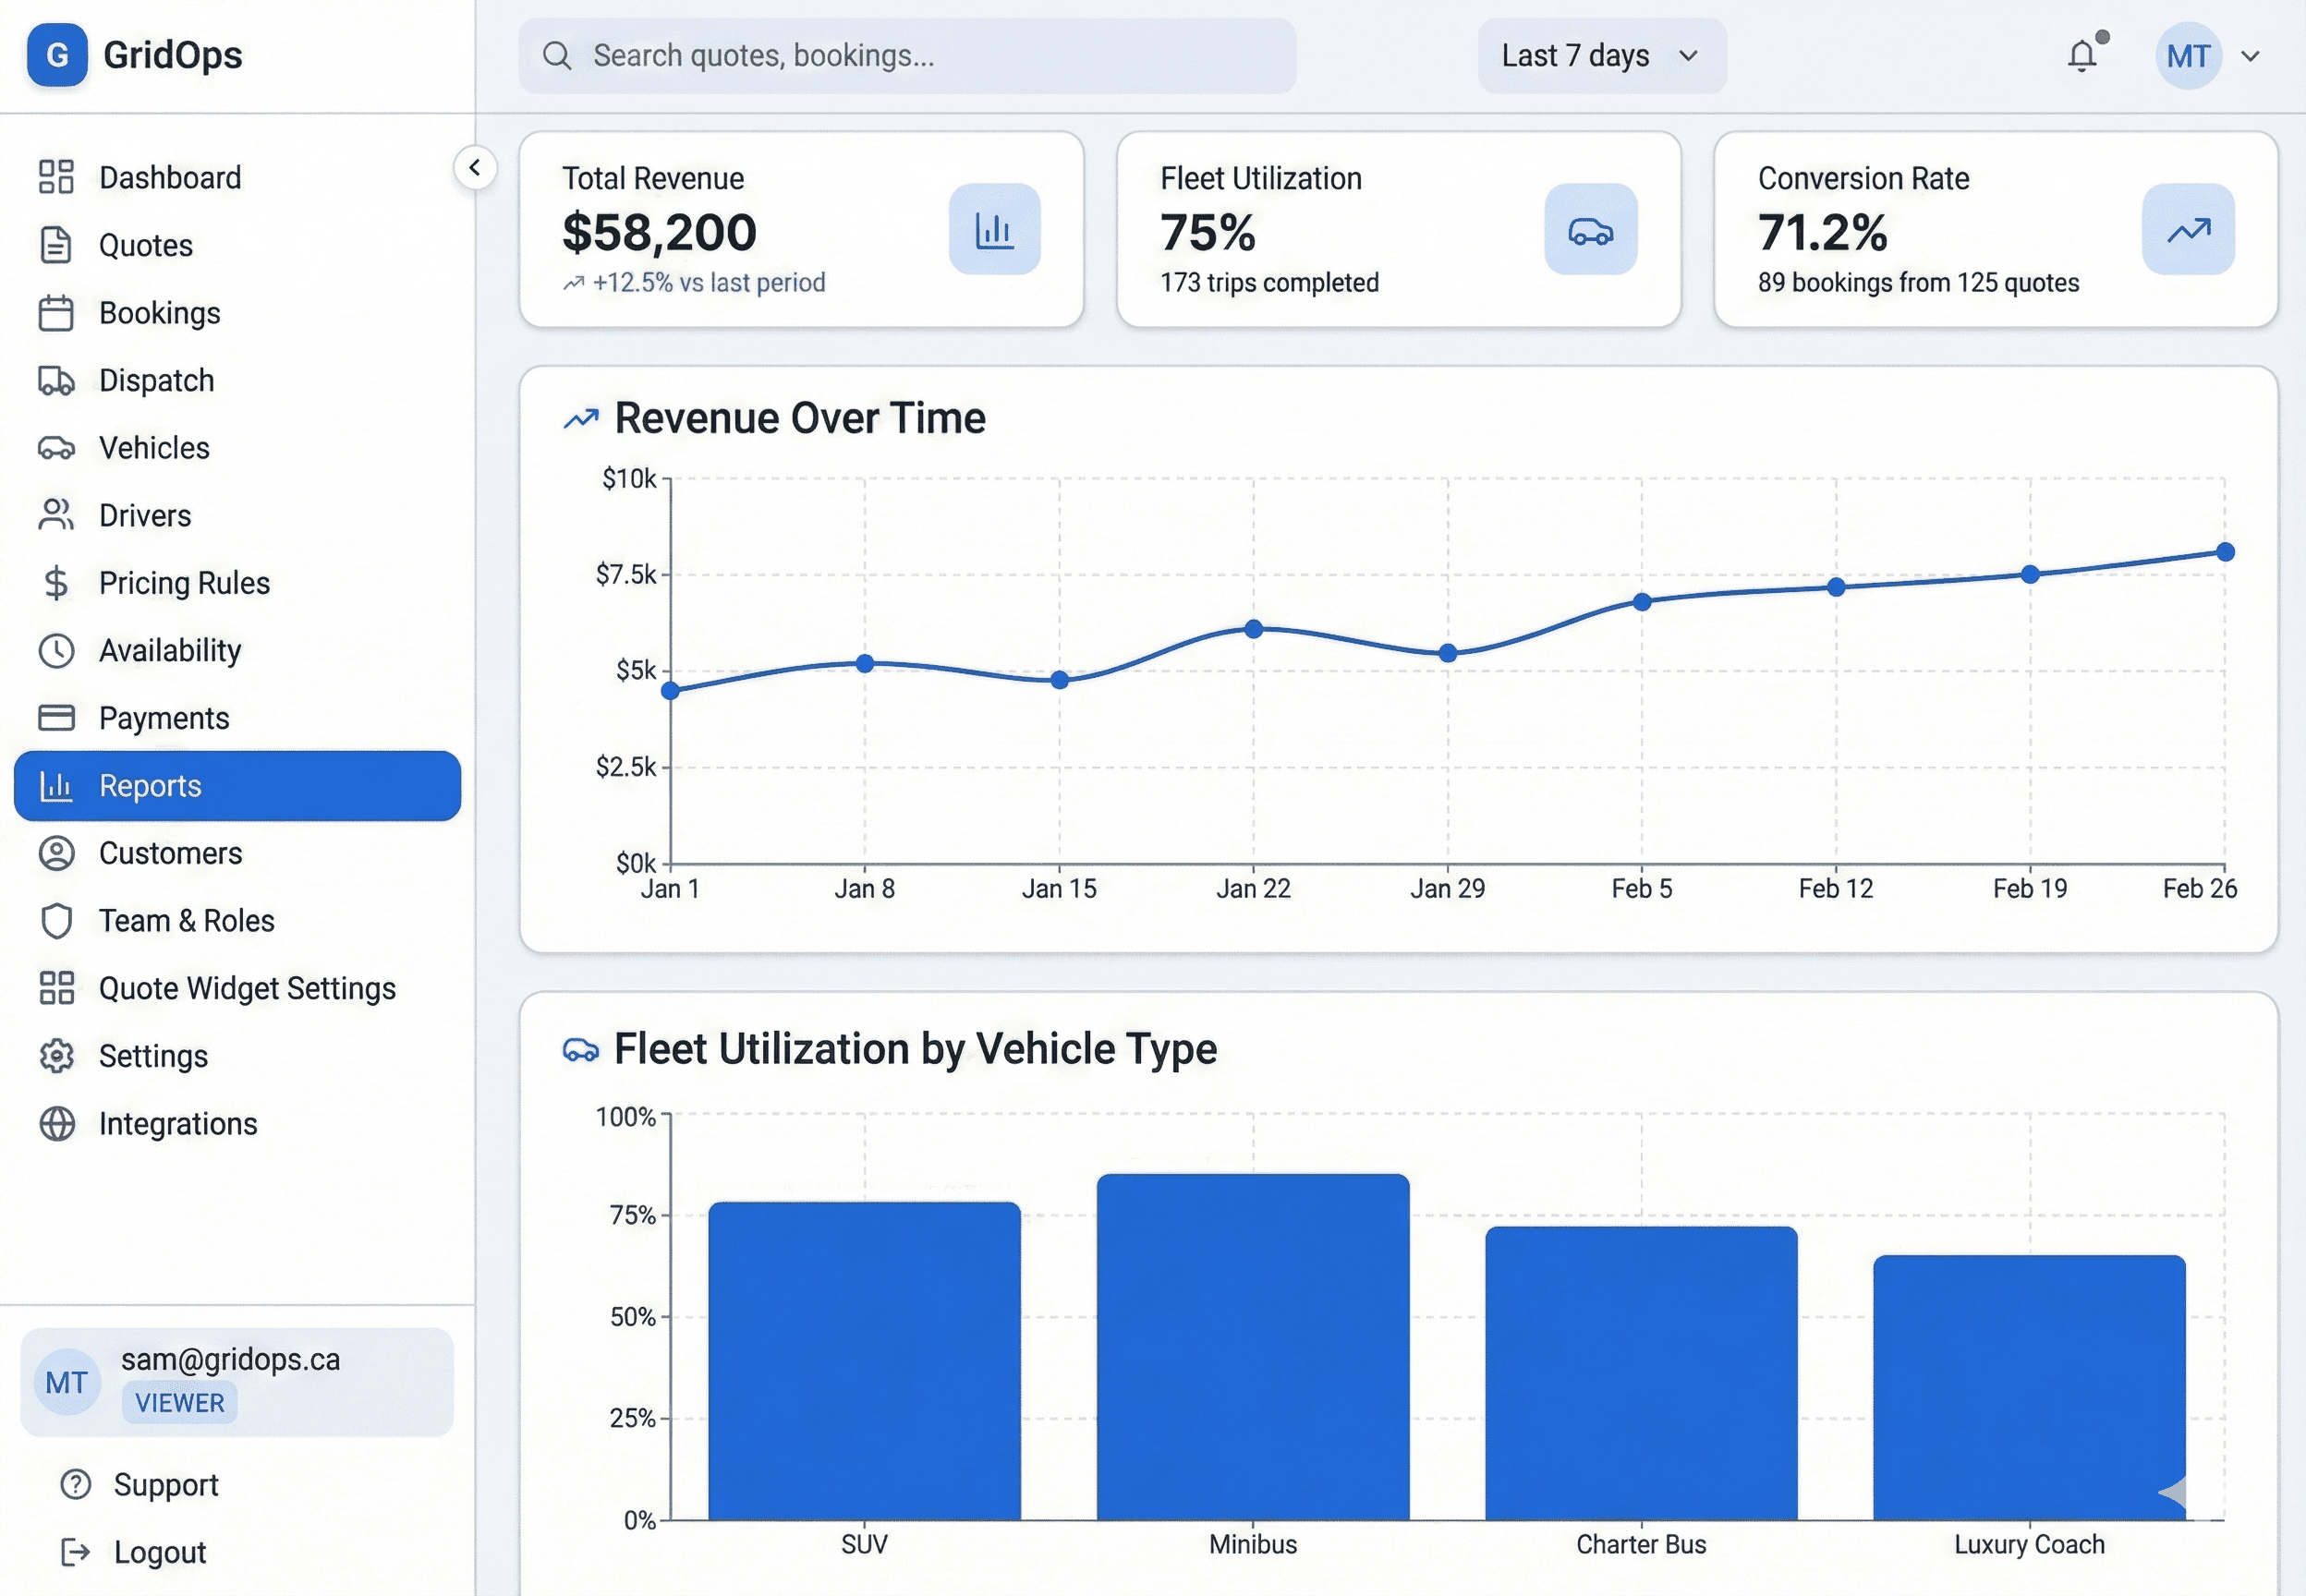Click the Logout link
2306x1596 pixels.
click(159, 1552)
